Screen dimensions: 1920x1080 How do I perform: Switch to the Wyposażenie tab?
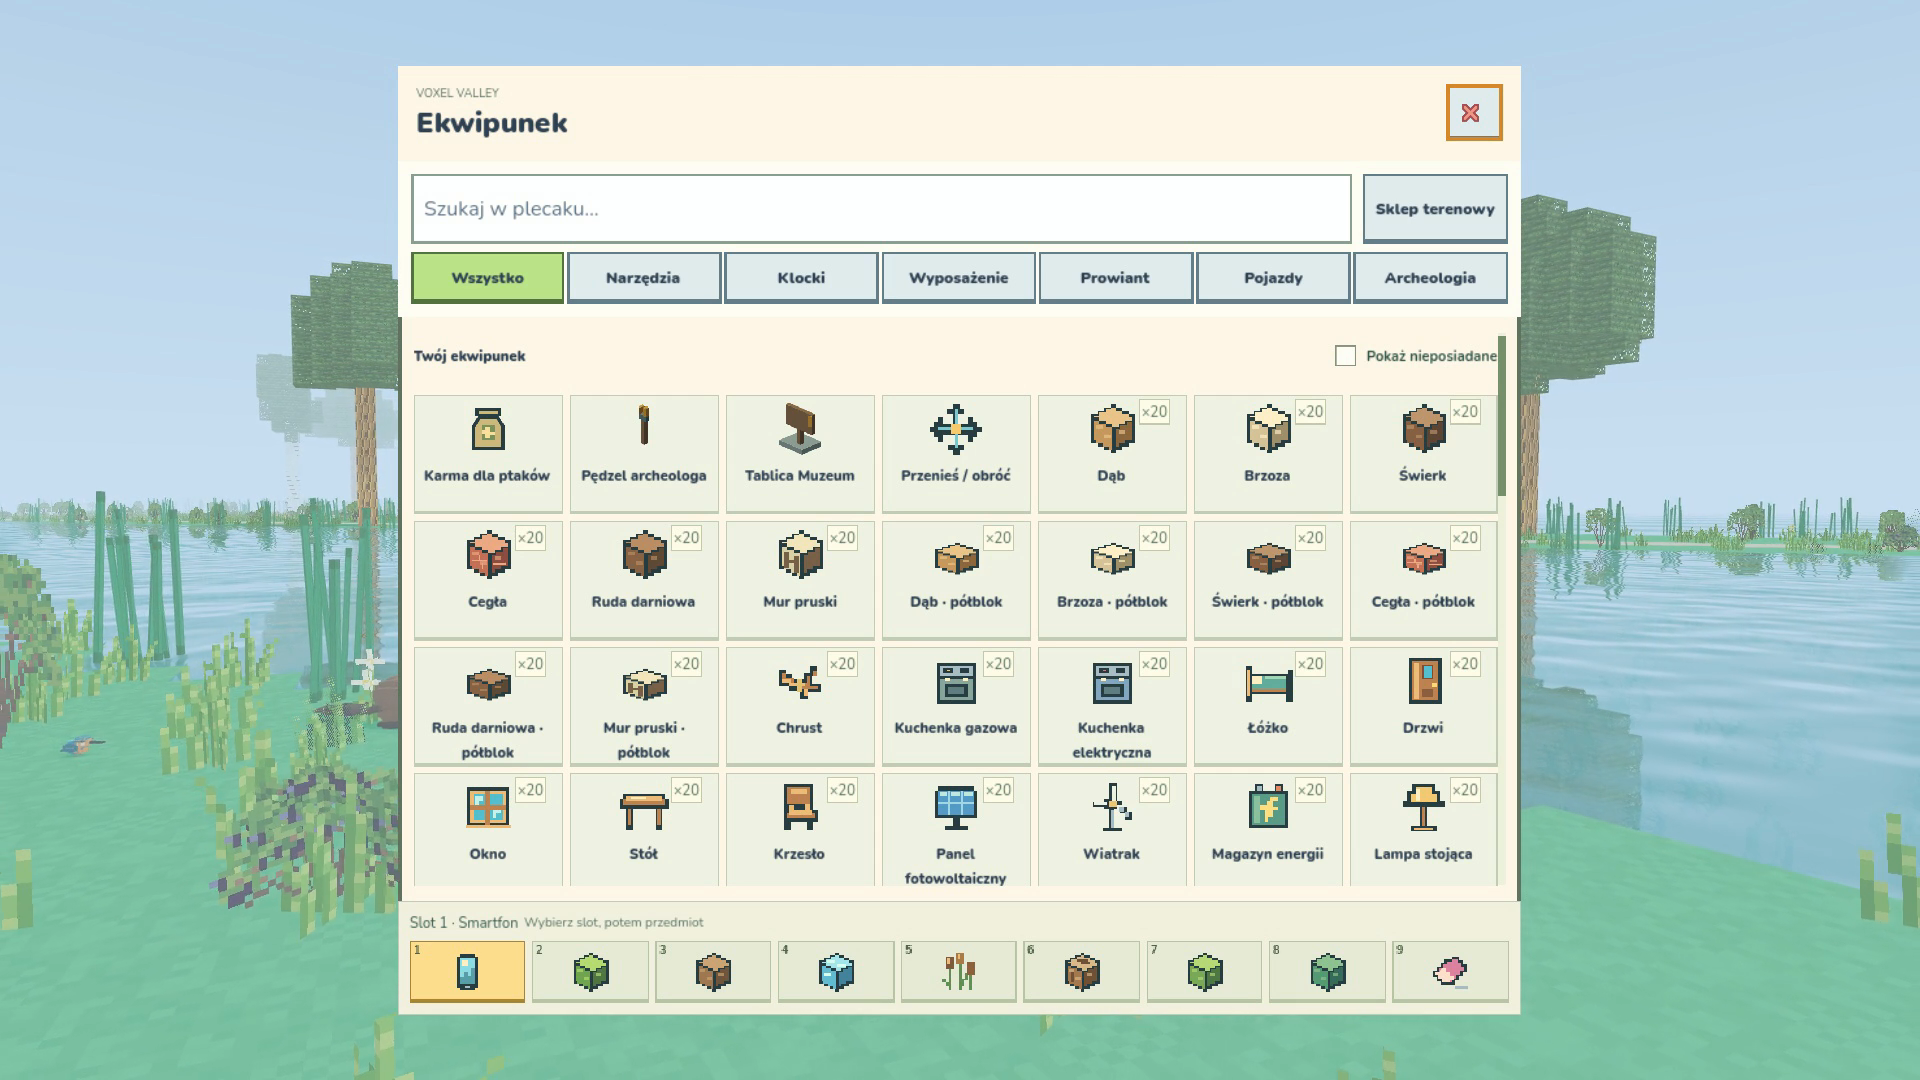(x=958, y=277)
